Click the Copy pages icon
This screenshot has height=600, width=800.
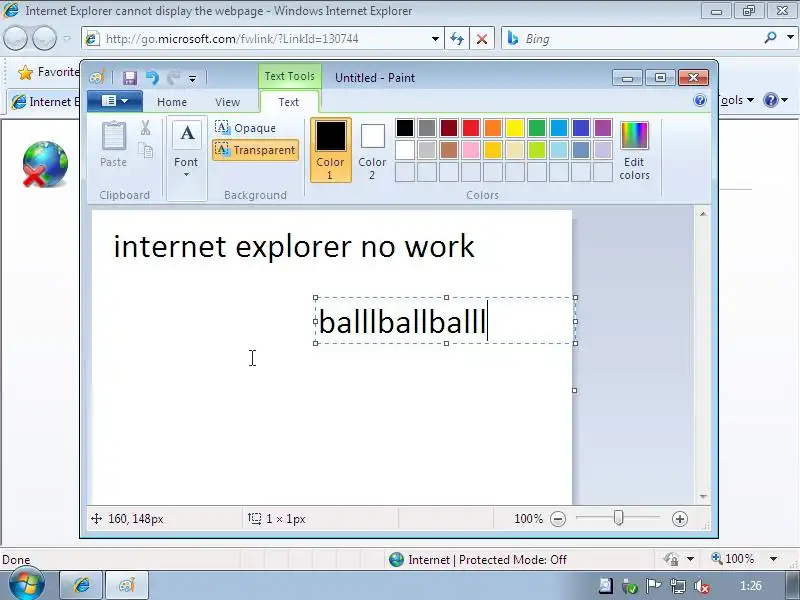click(146, 150)
